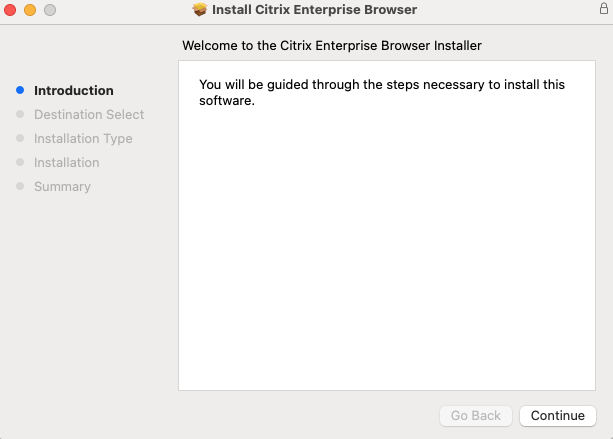
Task: Close the installer window with the red button
Action: (11, 10)
